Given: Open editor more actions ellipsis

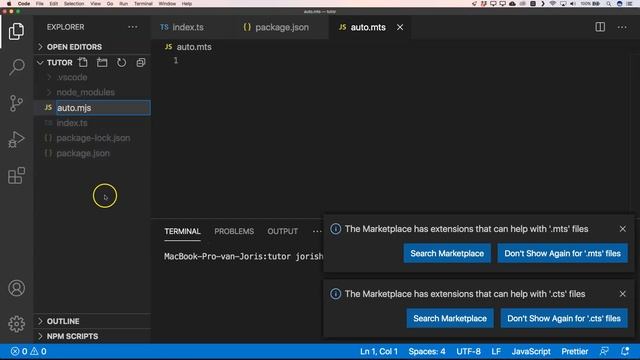Looking at the screenshot, I should (x=622, y=27).
